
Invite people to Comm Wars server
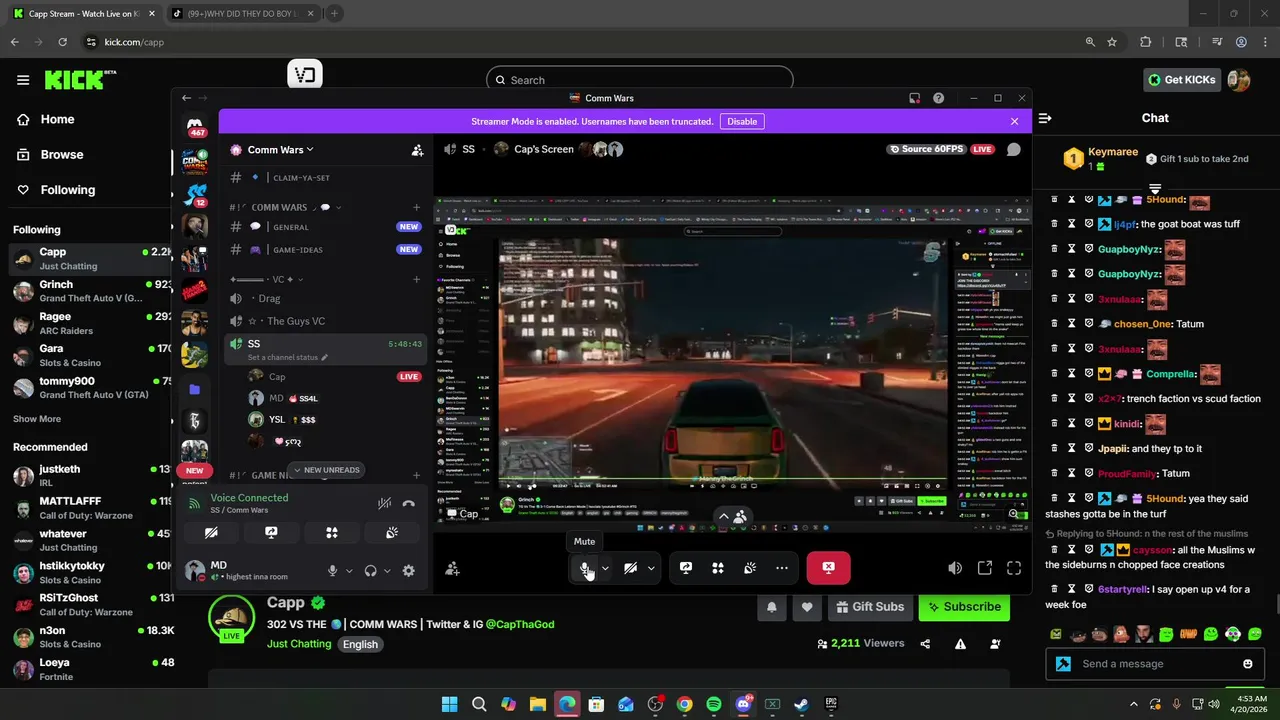pos(417,150)
